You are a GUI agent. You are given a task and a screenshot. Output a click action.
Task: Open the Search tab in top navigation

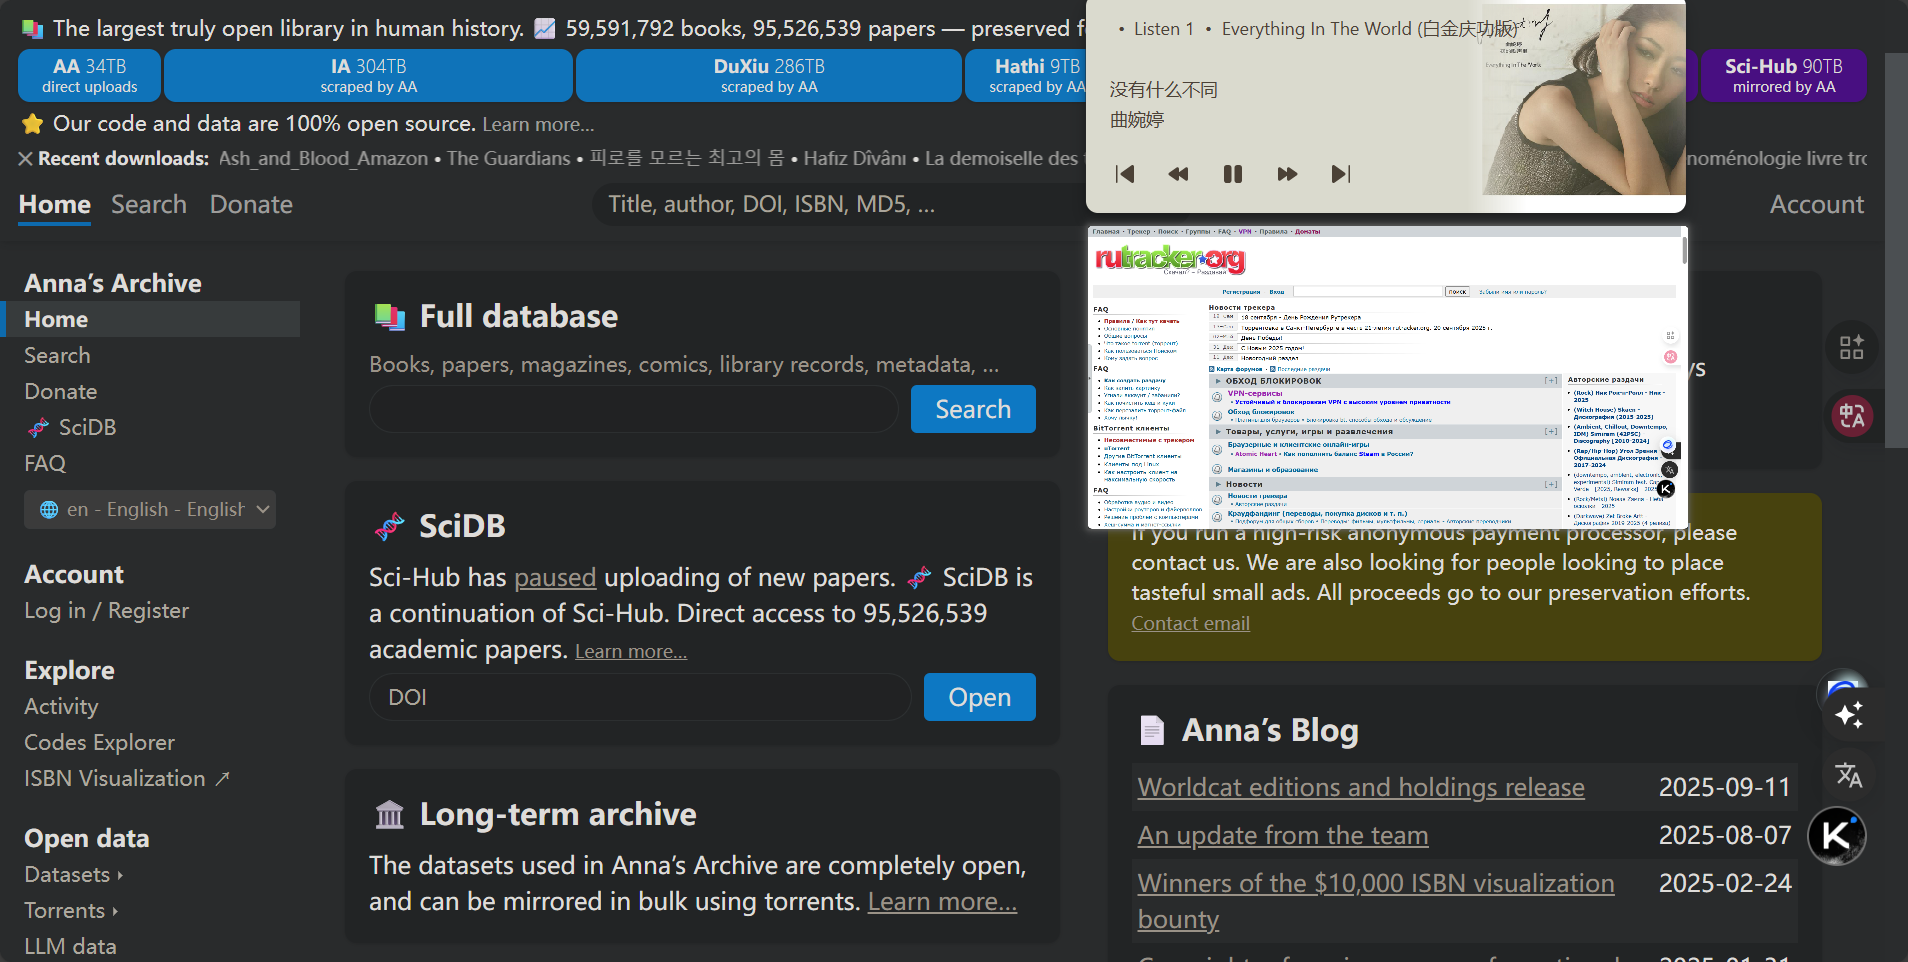[x=149, y=205]
